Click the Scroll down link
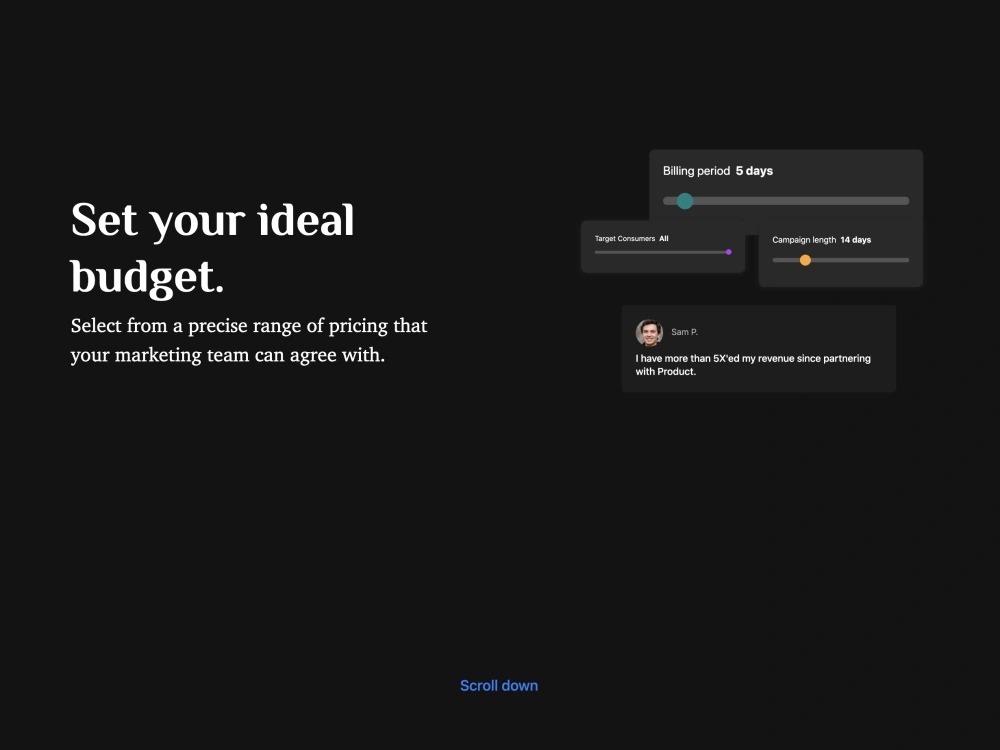 [x=499, y=686]
